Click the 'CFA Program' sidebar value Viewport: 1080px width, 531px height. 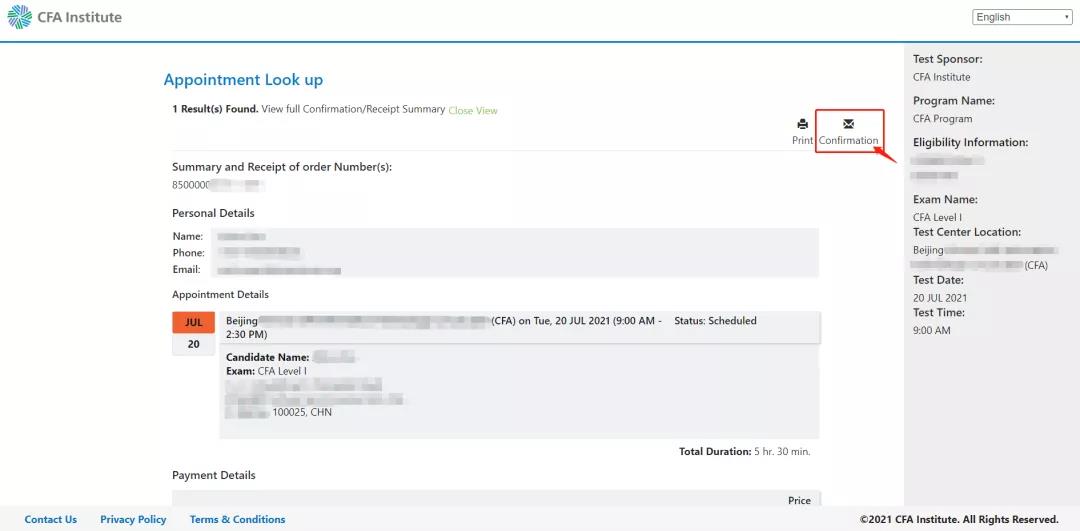click(x=943, y=118)
